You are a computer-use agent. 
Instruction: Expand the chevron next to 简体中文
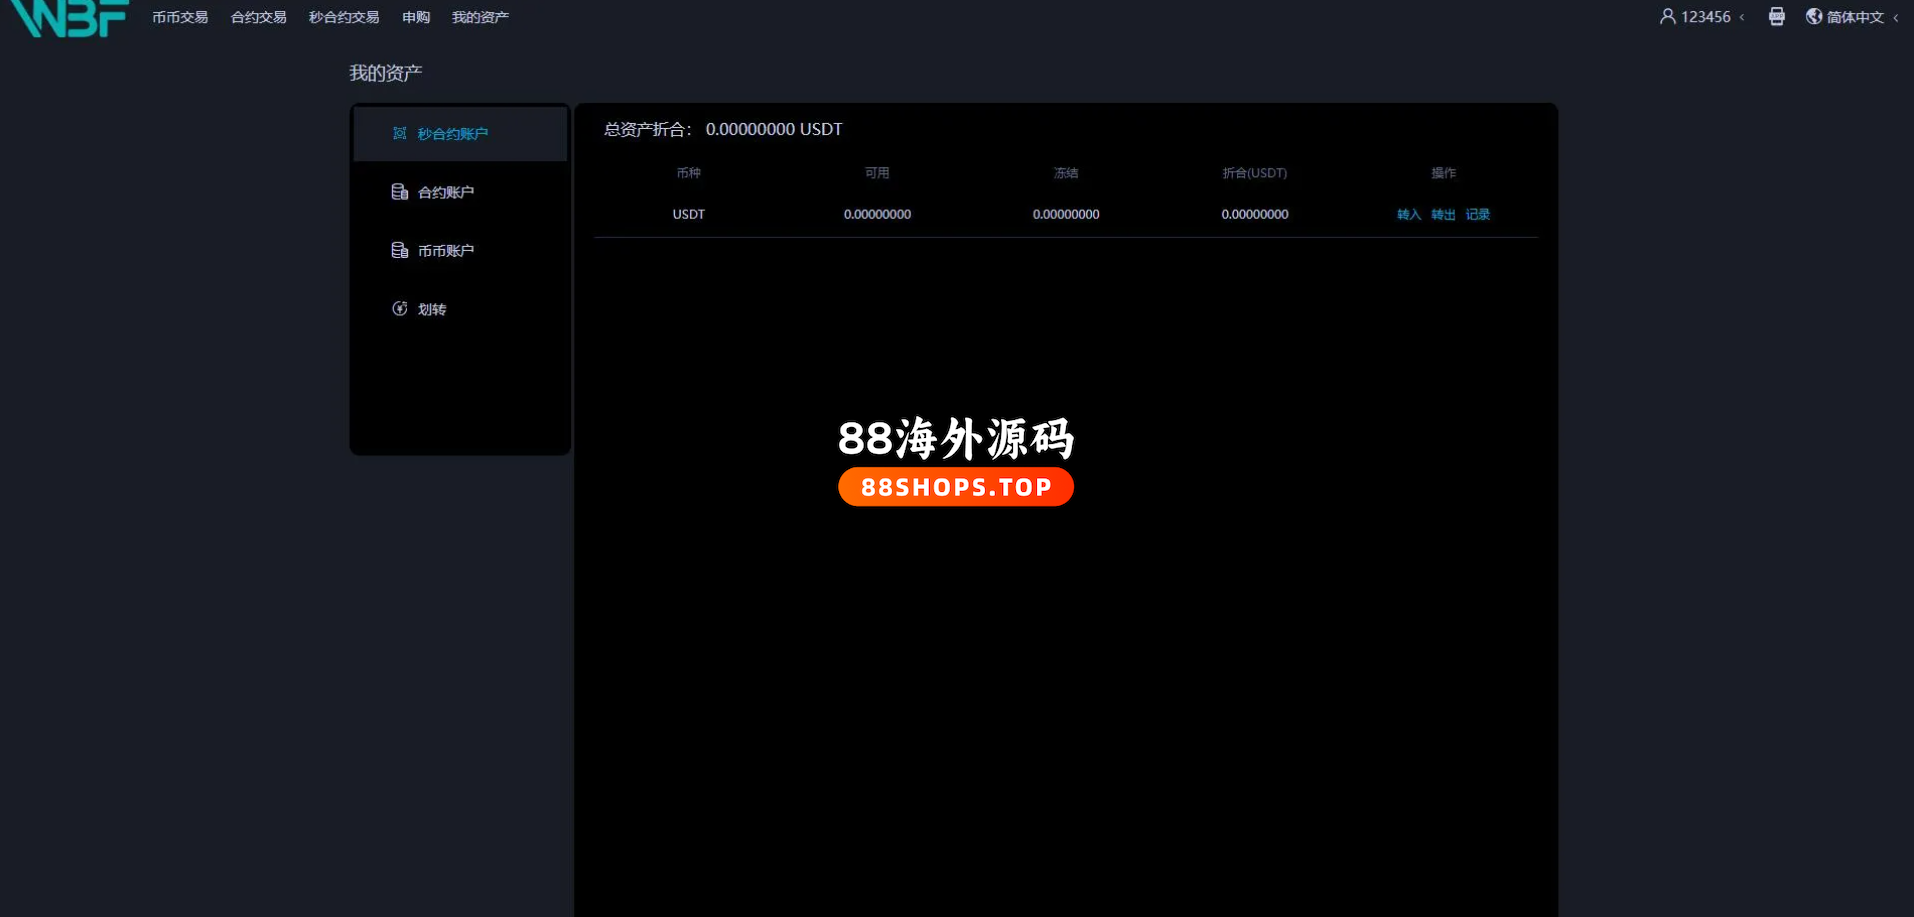1895,17
